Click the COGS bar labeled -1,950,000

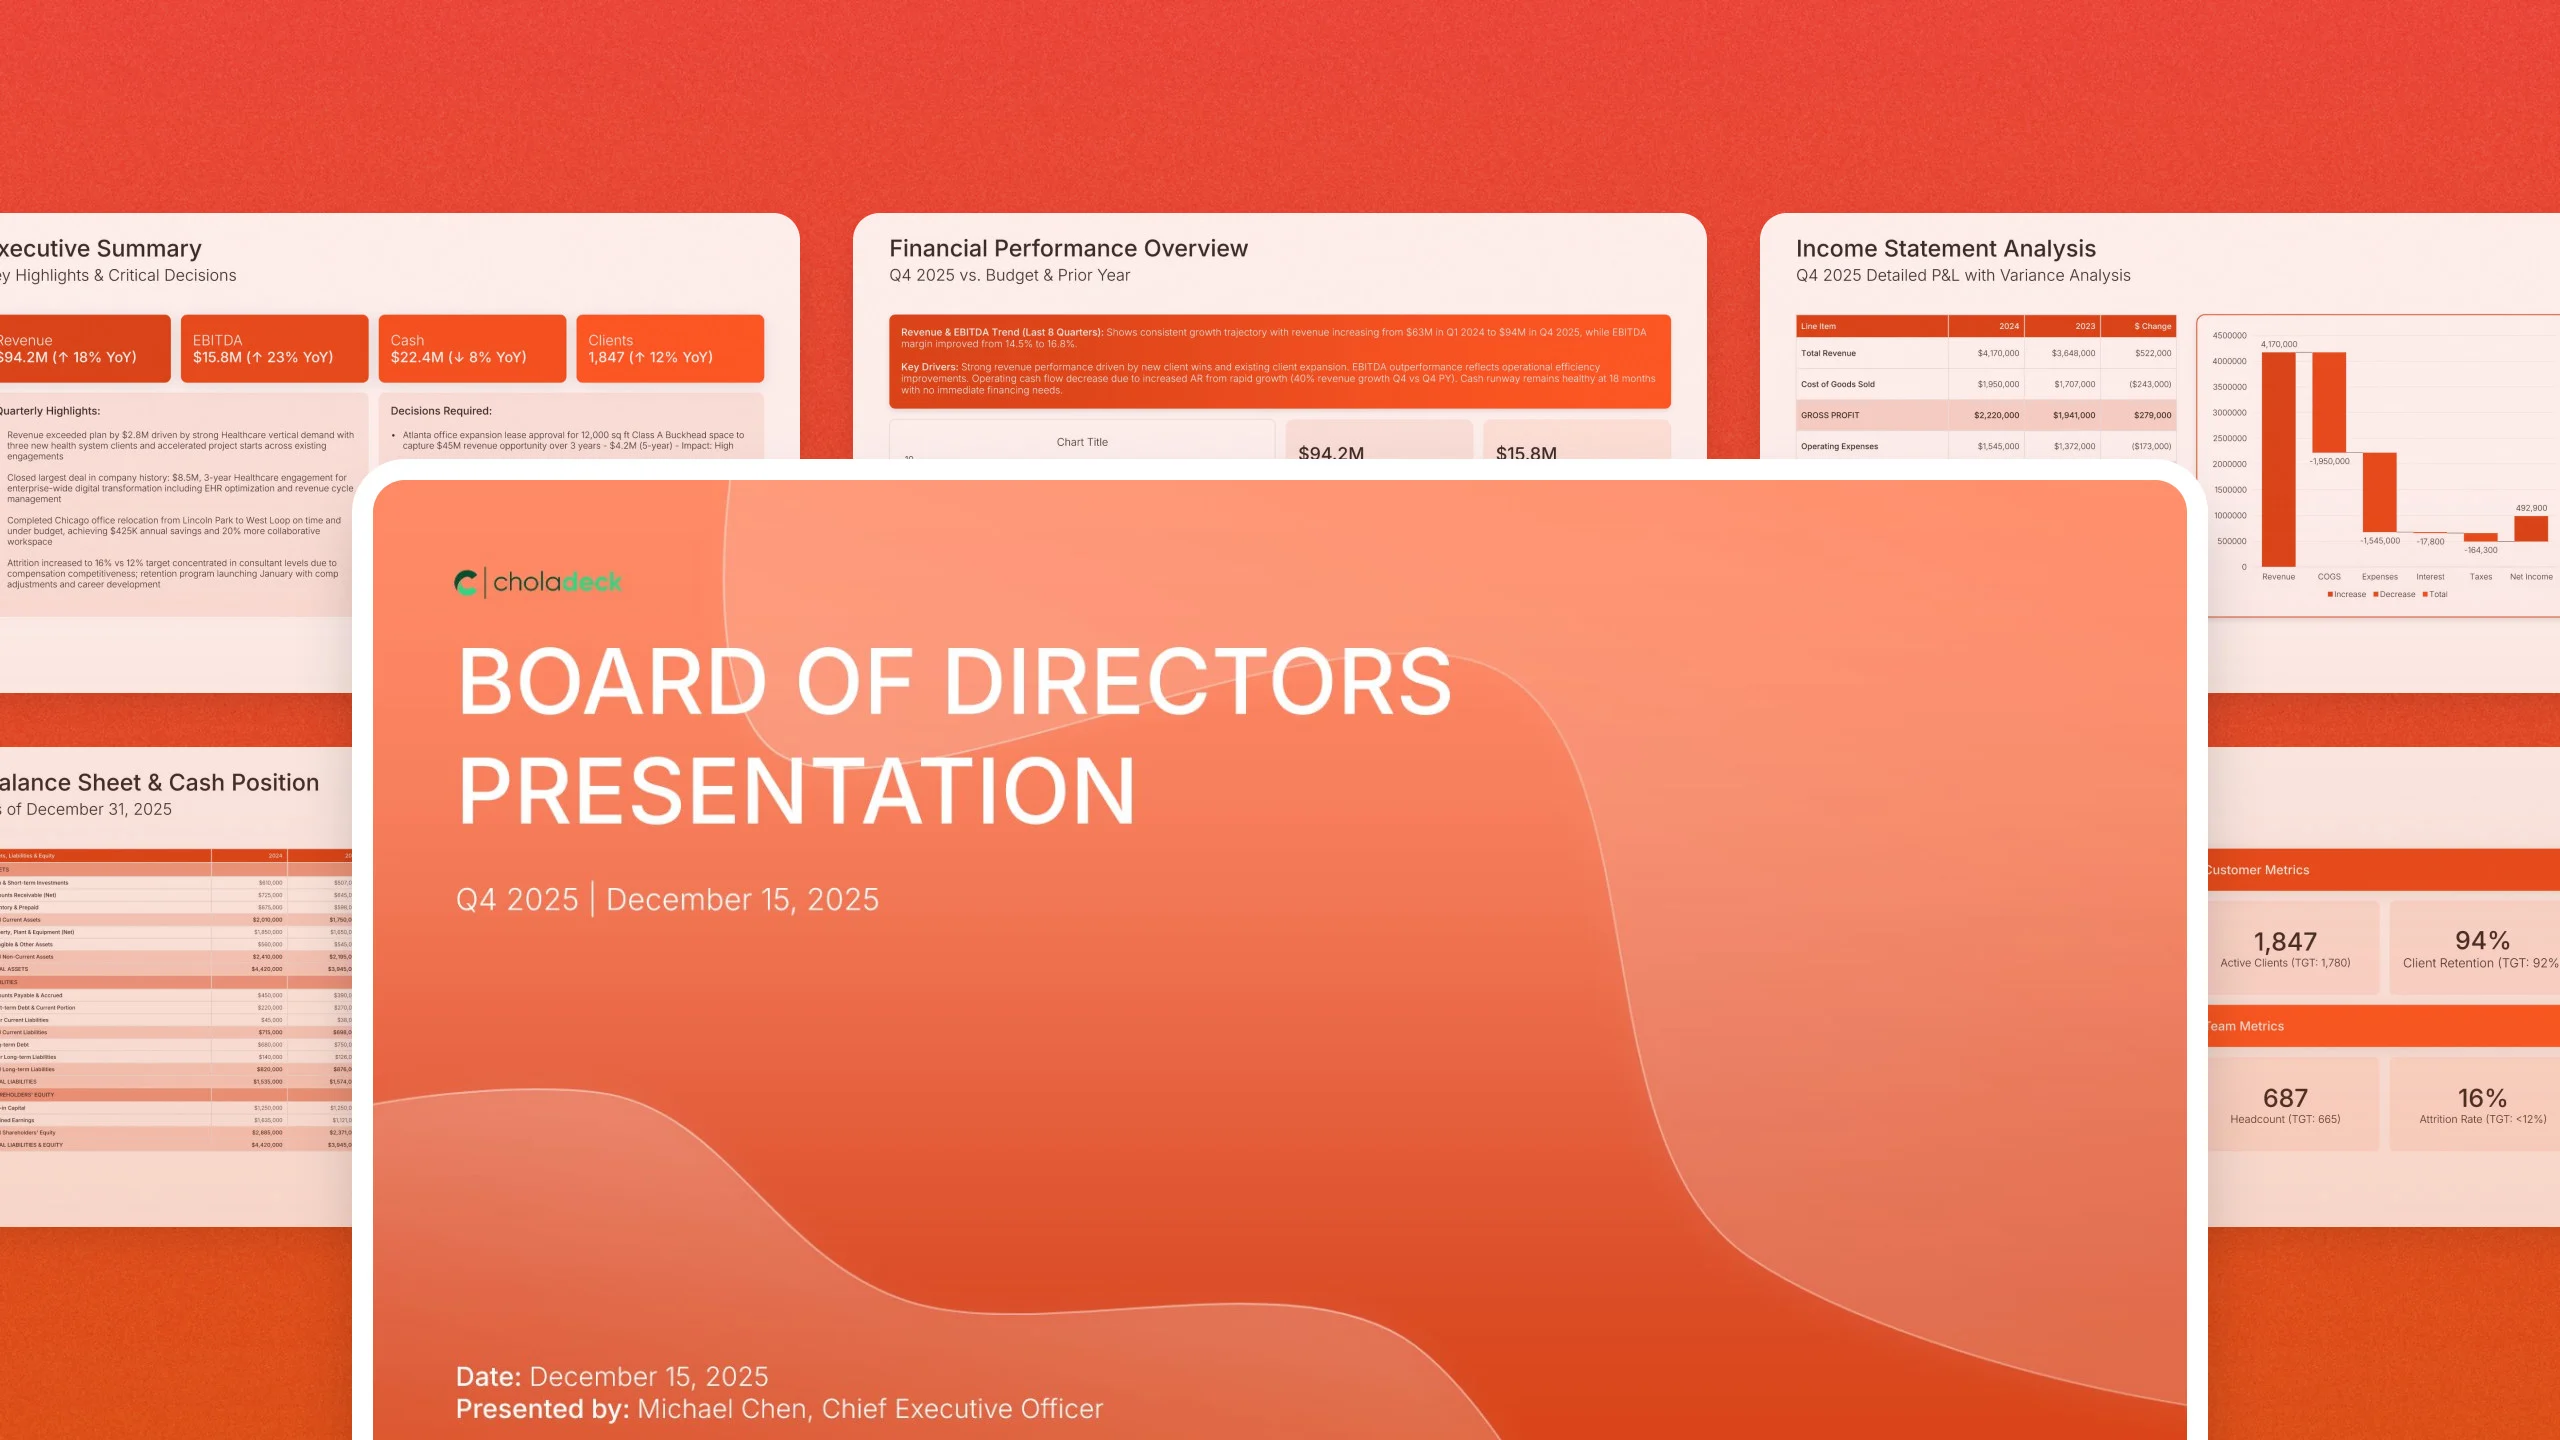click(x=2329, y=402)
